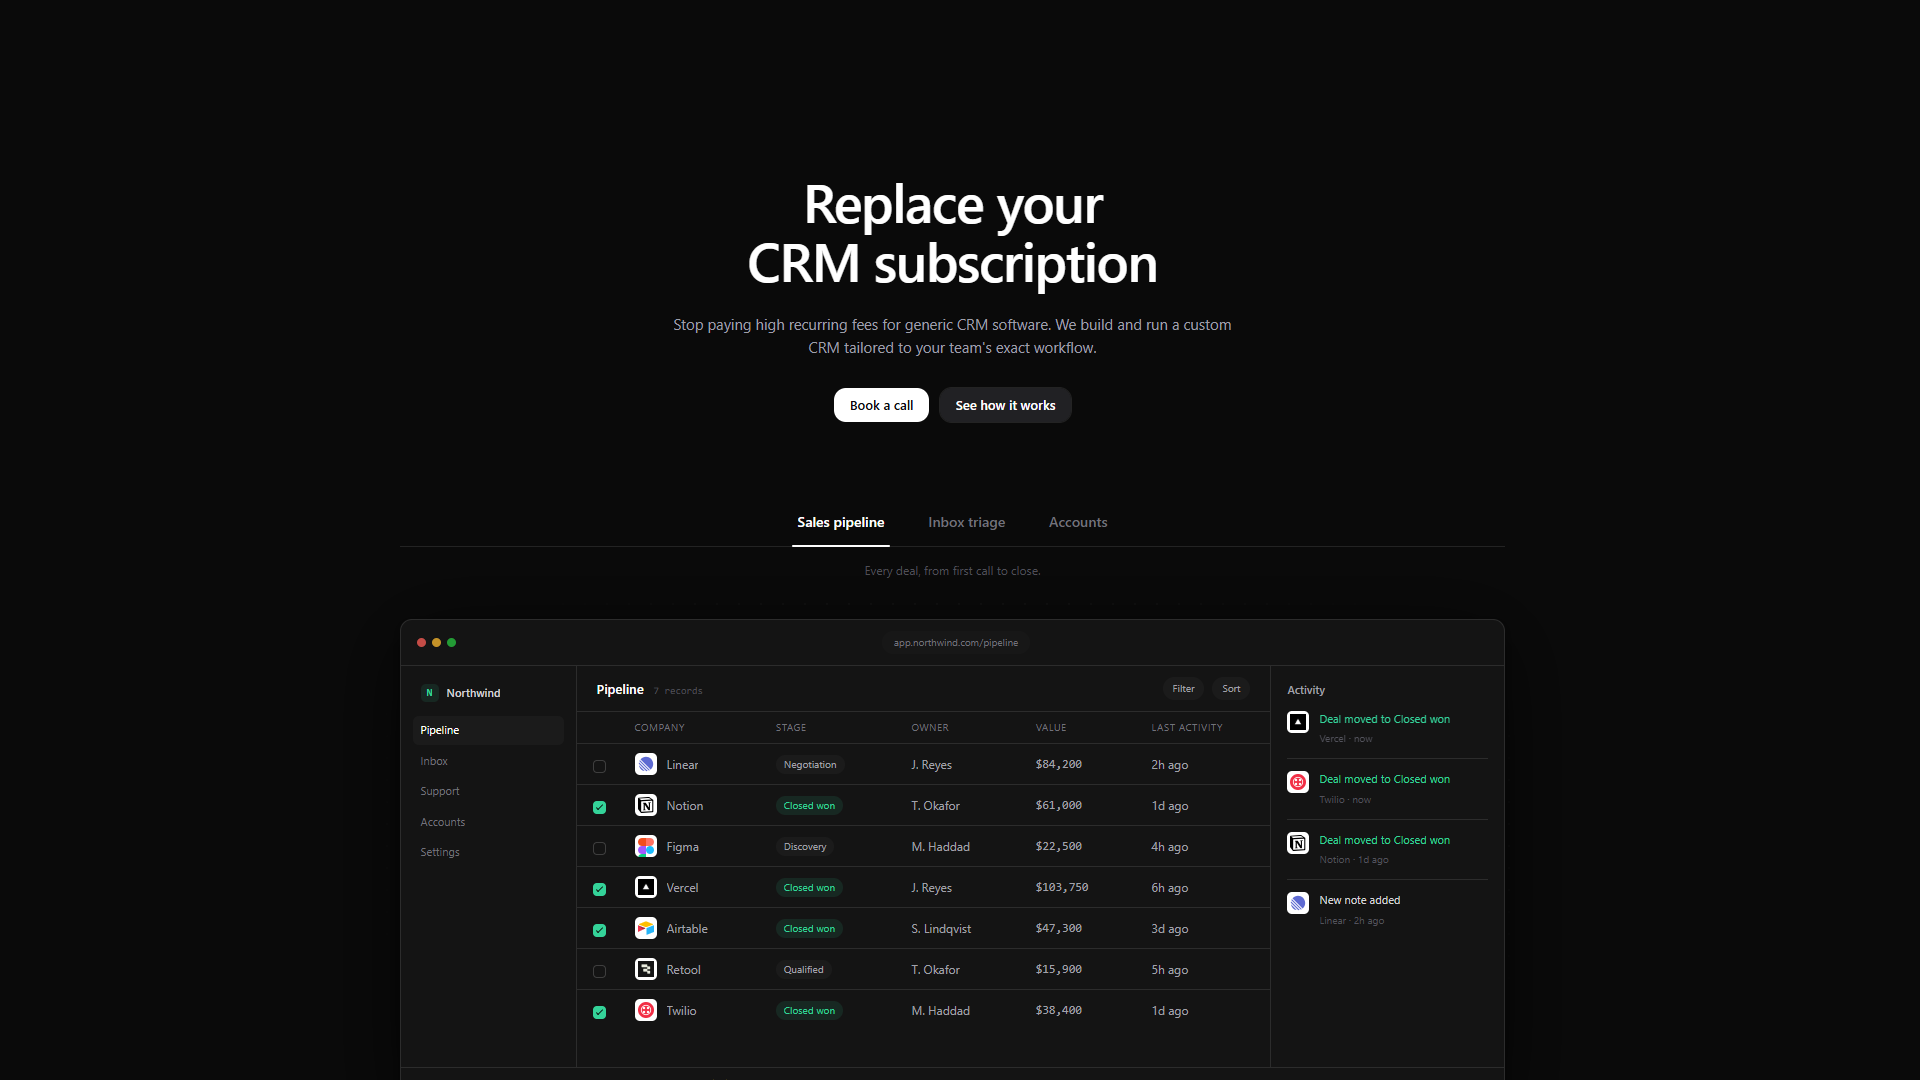Open the Sort button in Pipeline

(x=1231, y=689)
